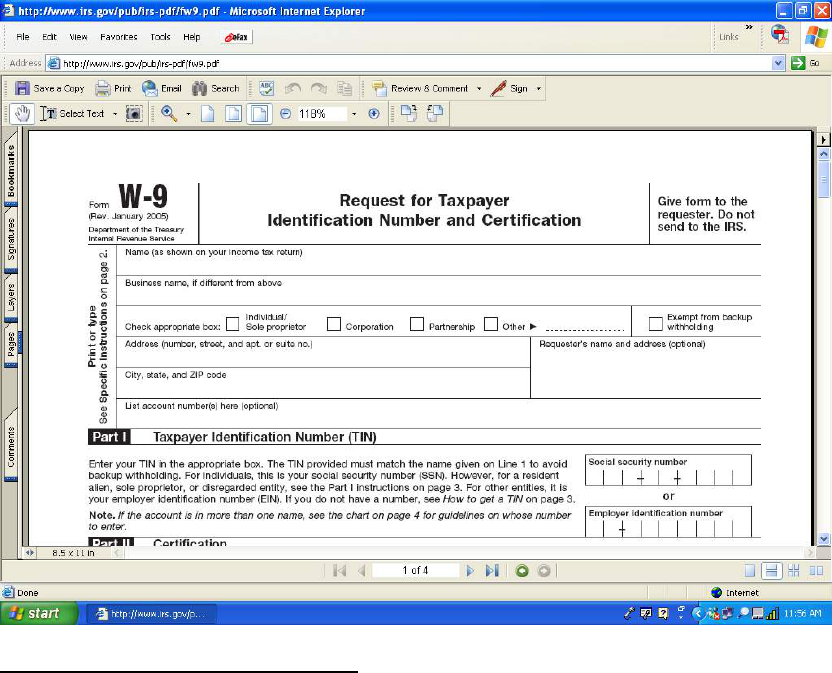Go to previous view green arrow

click(522, 571)
